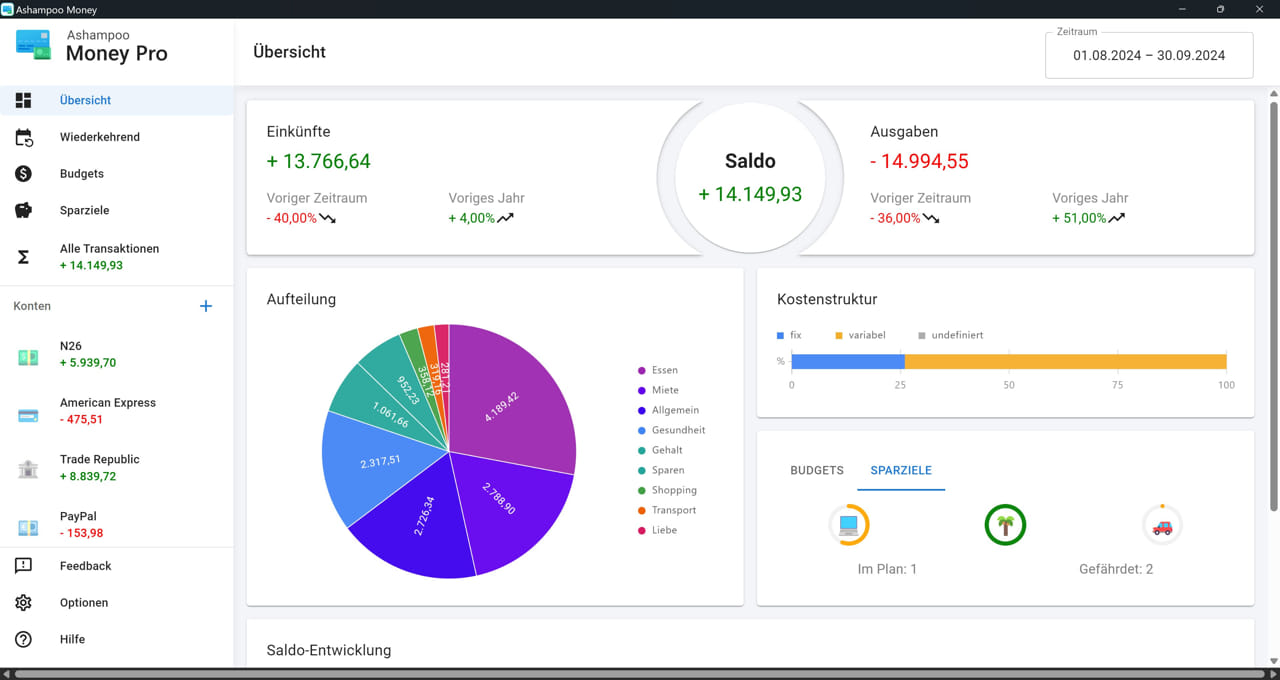This screenshot has height=680, width=1280.
Task: Toggle the 'Essen' category in the pie legend
Action: pos(660,370)
